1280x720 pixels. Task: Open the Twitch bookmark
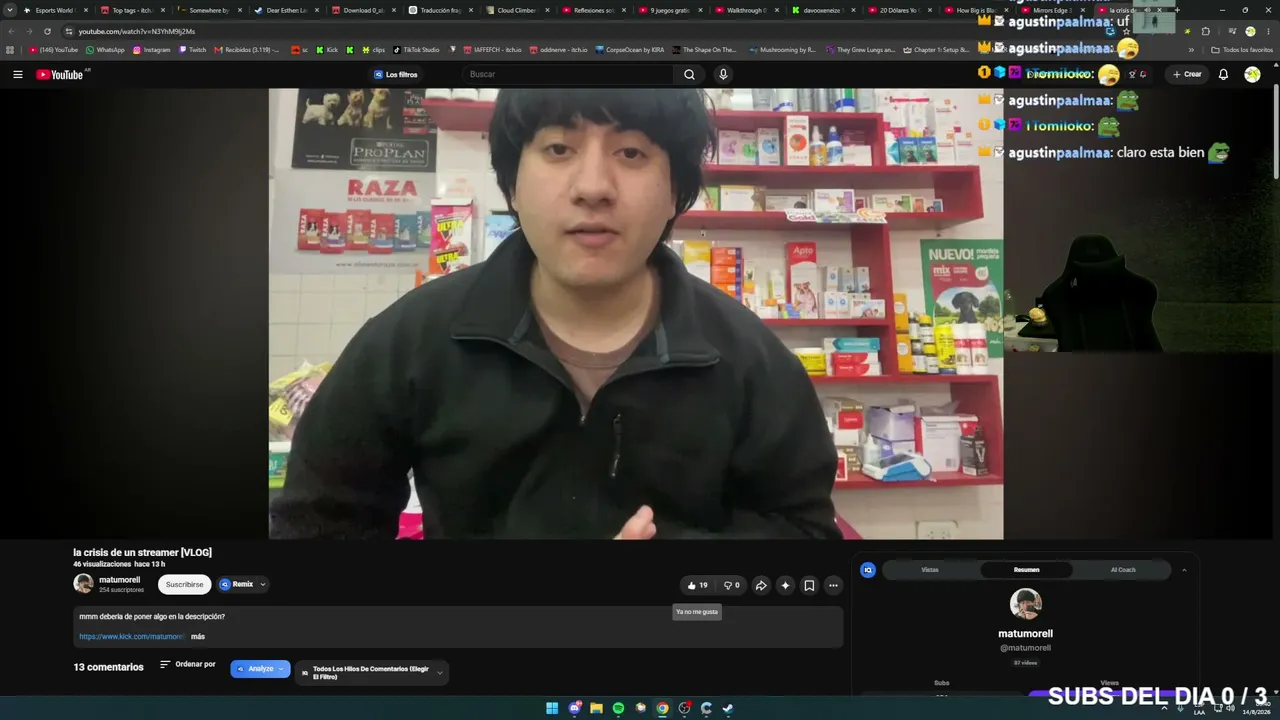[192, 50]
